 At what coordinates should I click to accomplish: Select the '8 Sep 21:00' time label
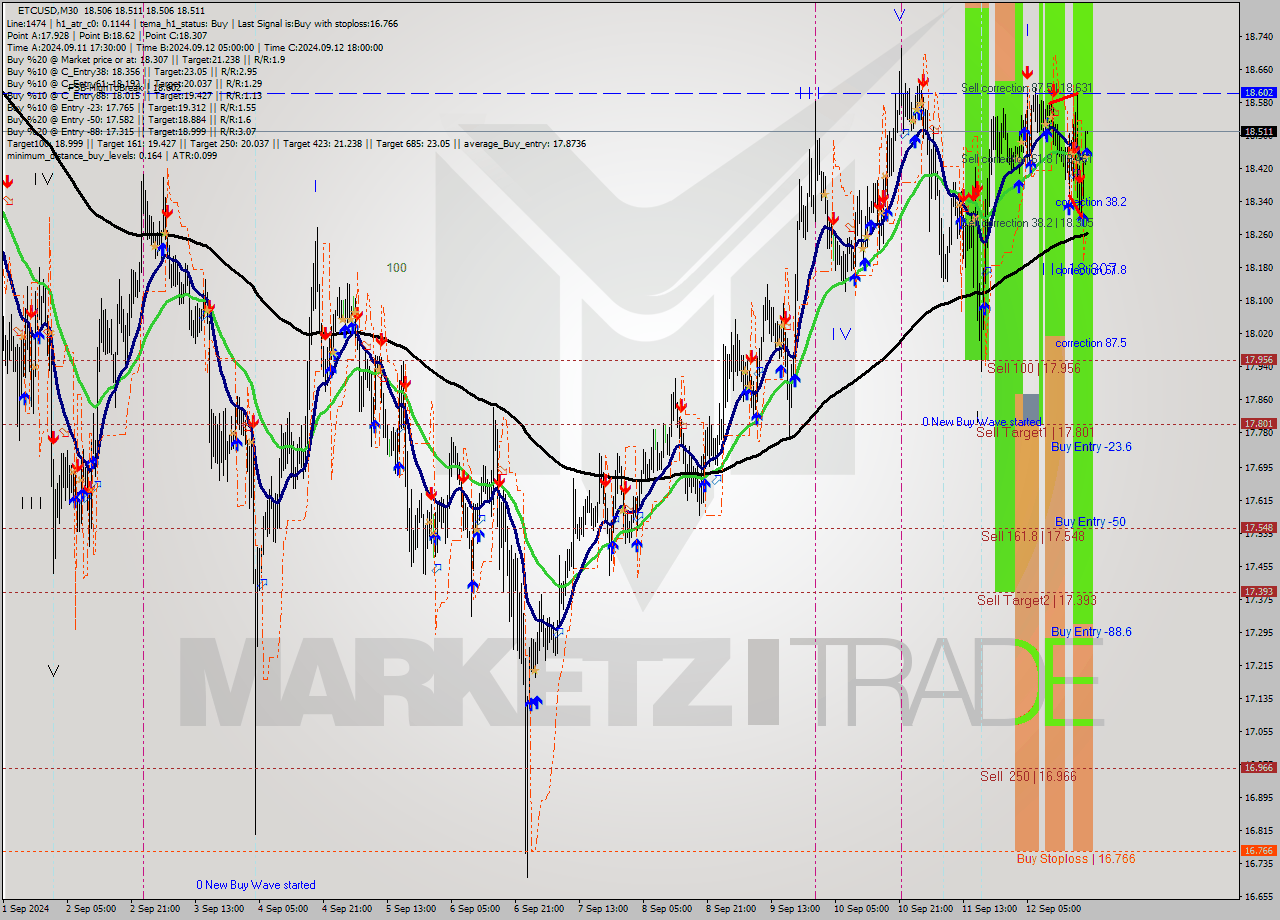[730, 909]
